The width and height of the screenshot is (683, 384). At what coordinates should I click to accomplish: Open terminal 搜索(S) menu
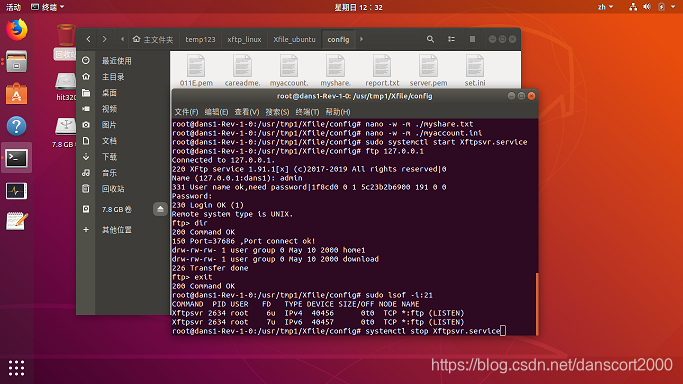coord(277,112)
